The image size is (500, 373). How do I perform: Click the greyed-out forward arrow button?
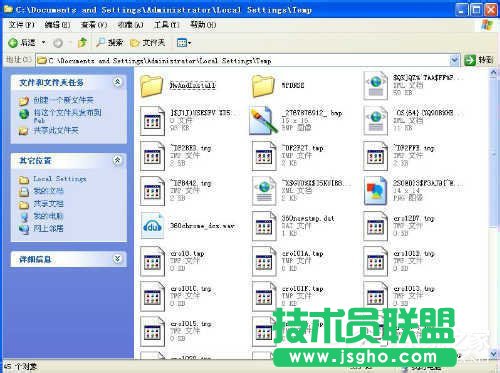tap(58, 43)
